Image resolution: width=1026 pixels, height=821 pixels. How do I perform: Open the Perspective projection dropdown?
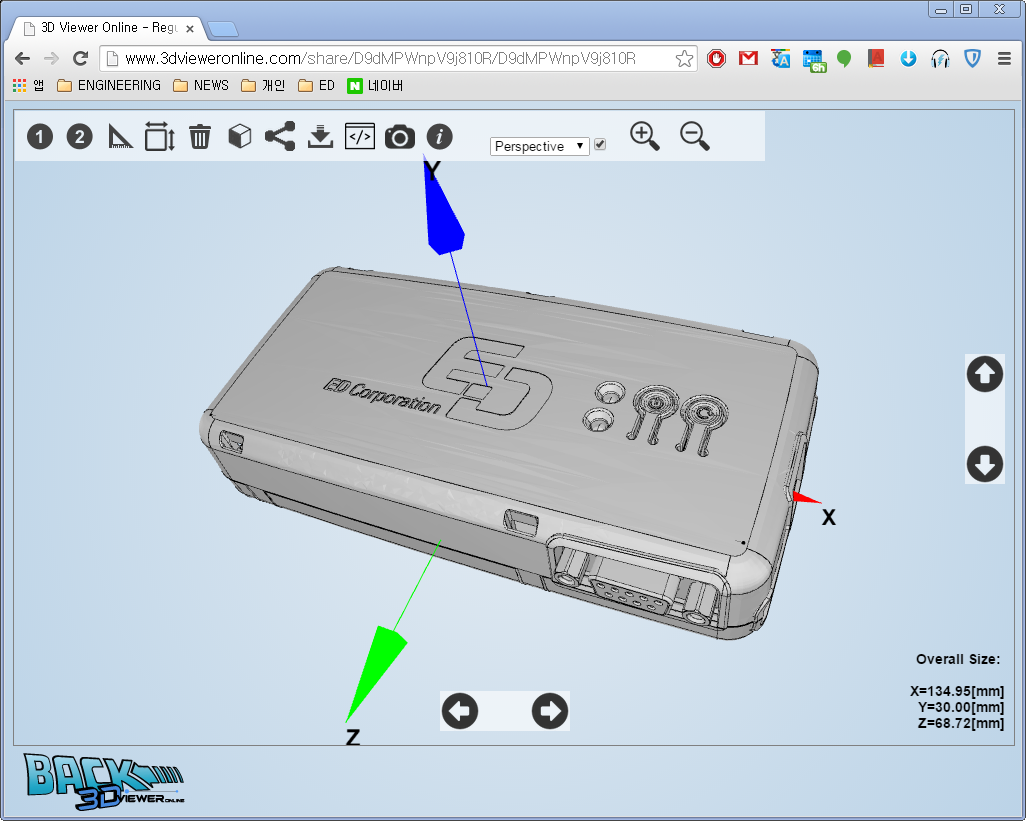pyautogui.click(x=539, y=146)
